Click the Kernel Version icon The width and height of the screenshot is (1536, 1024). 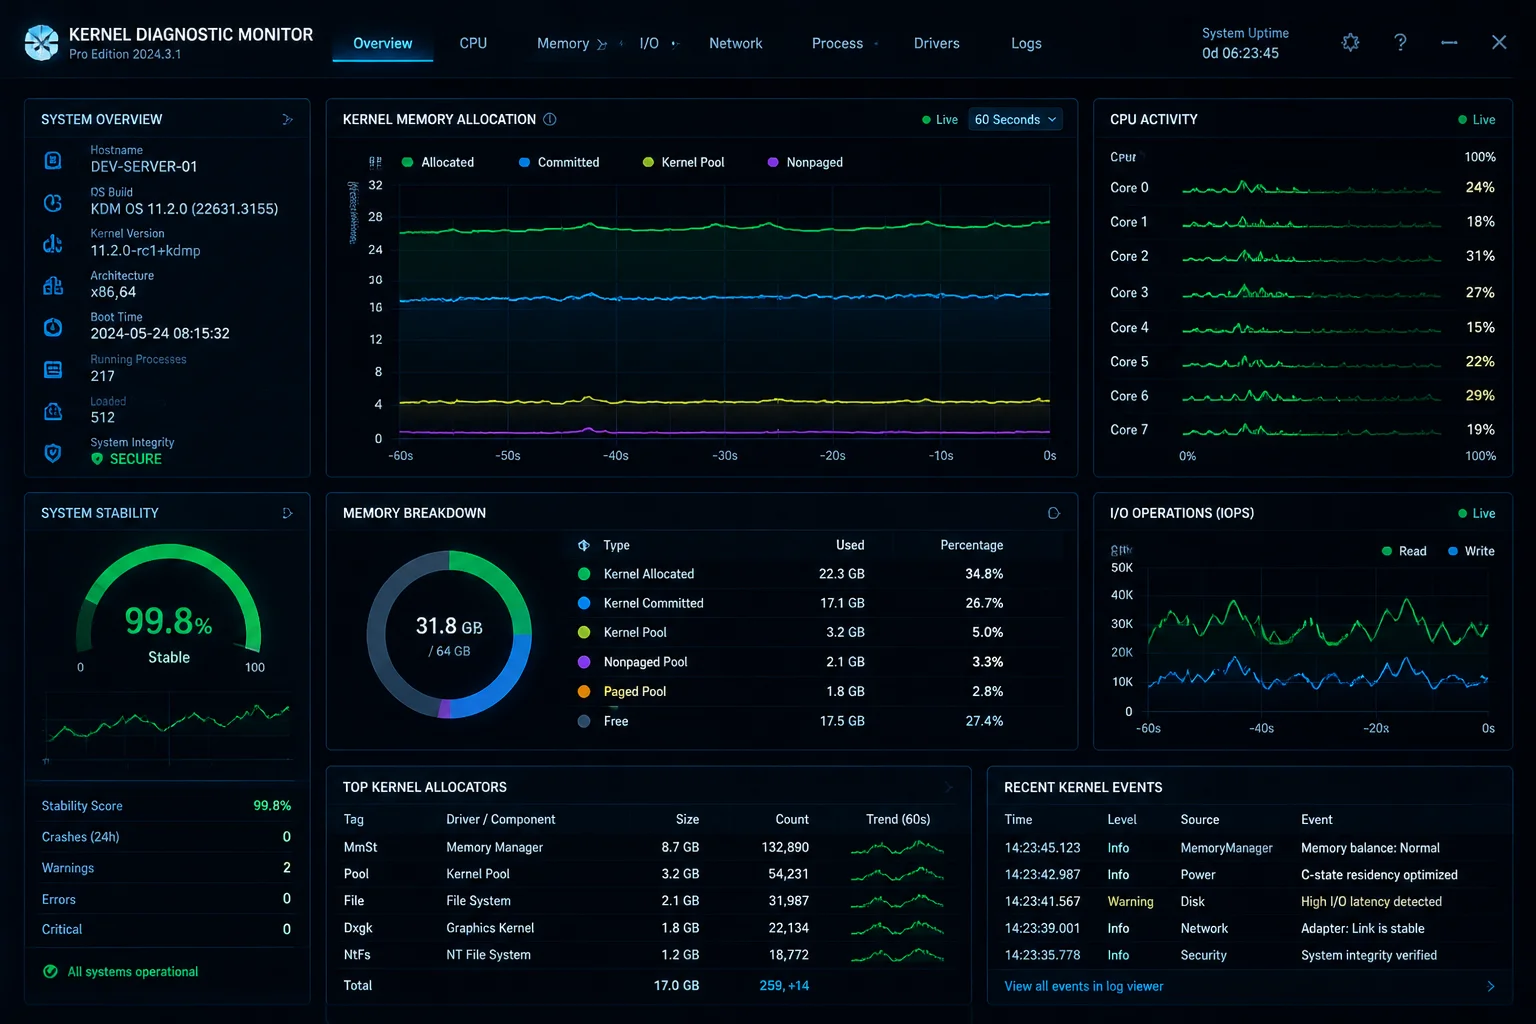tap(53, 244)
